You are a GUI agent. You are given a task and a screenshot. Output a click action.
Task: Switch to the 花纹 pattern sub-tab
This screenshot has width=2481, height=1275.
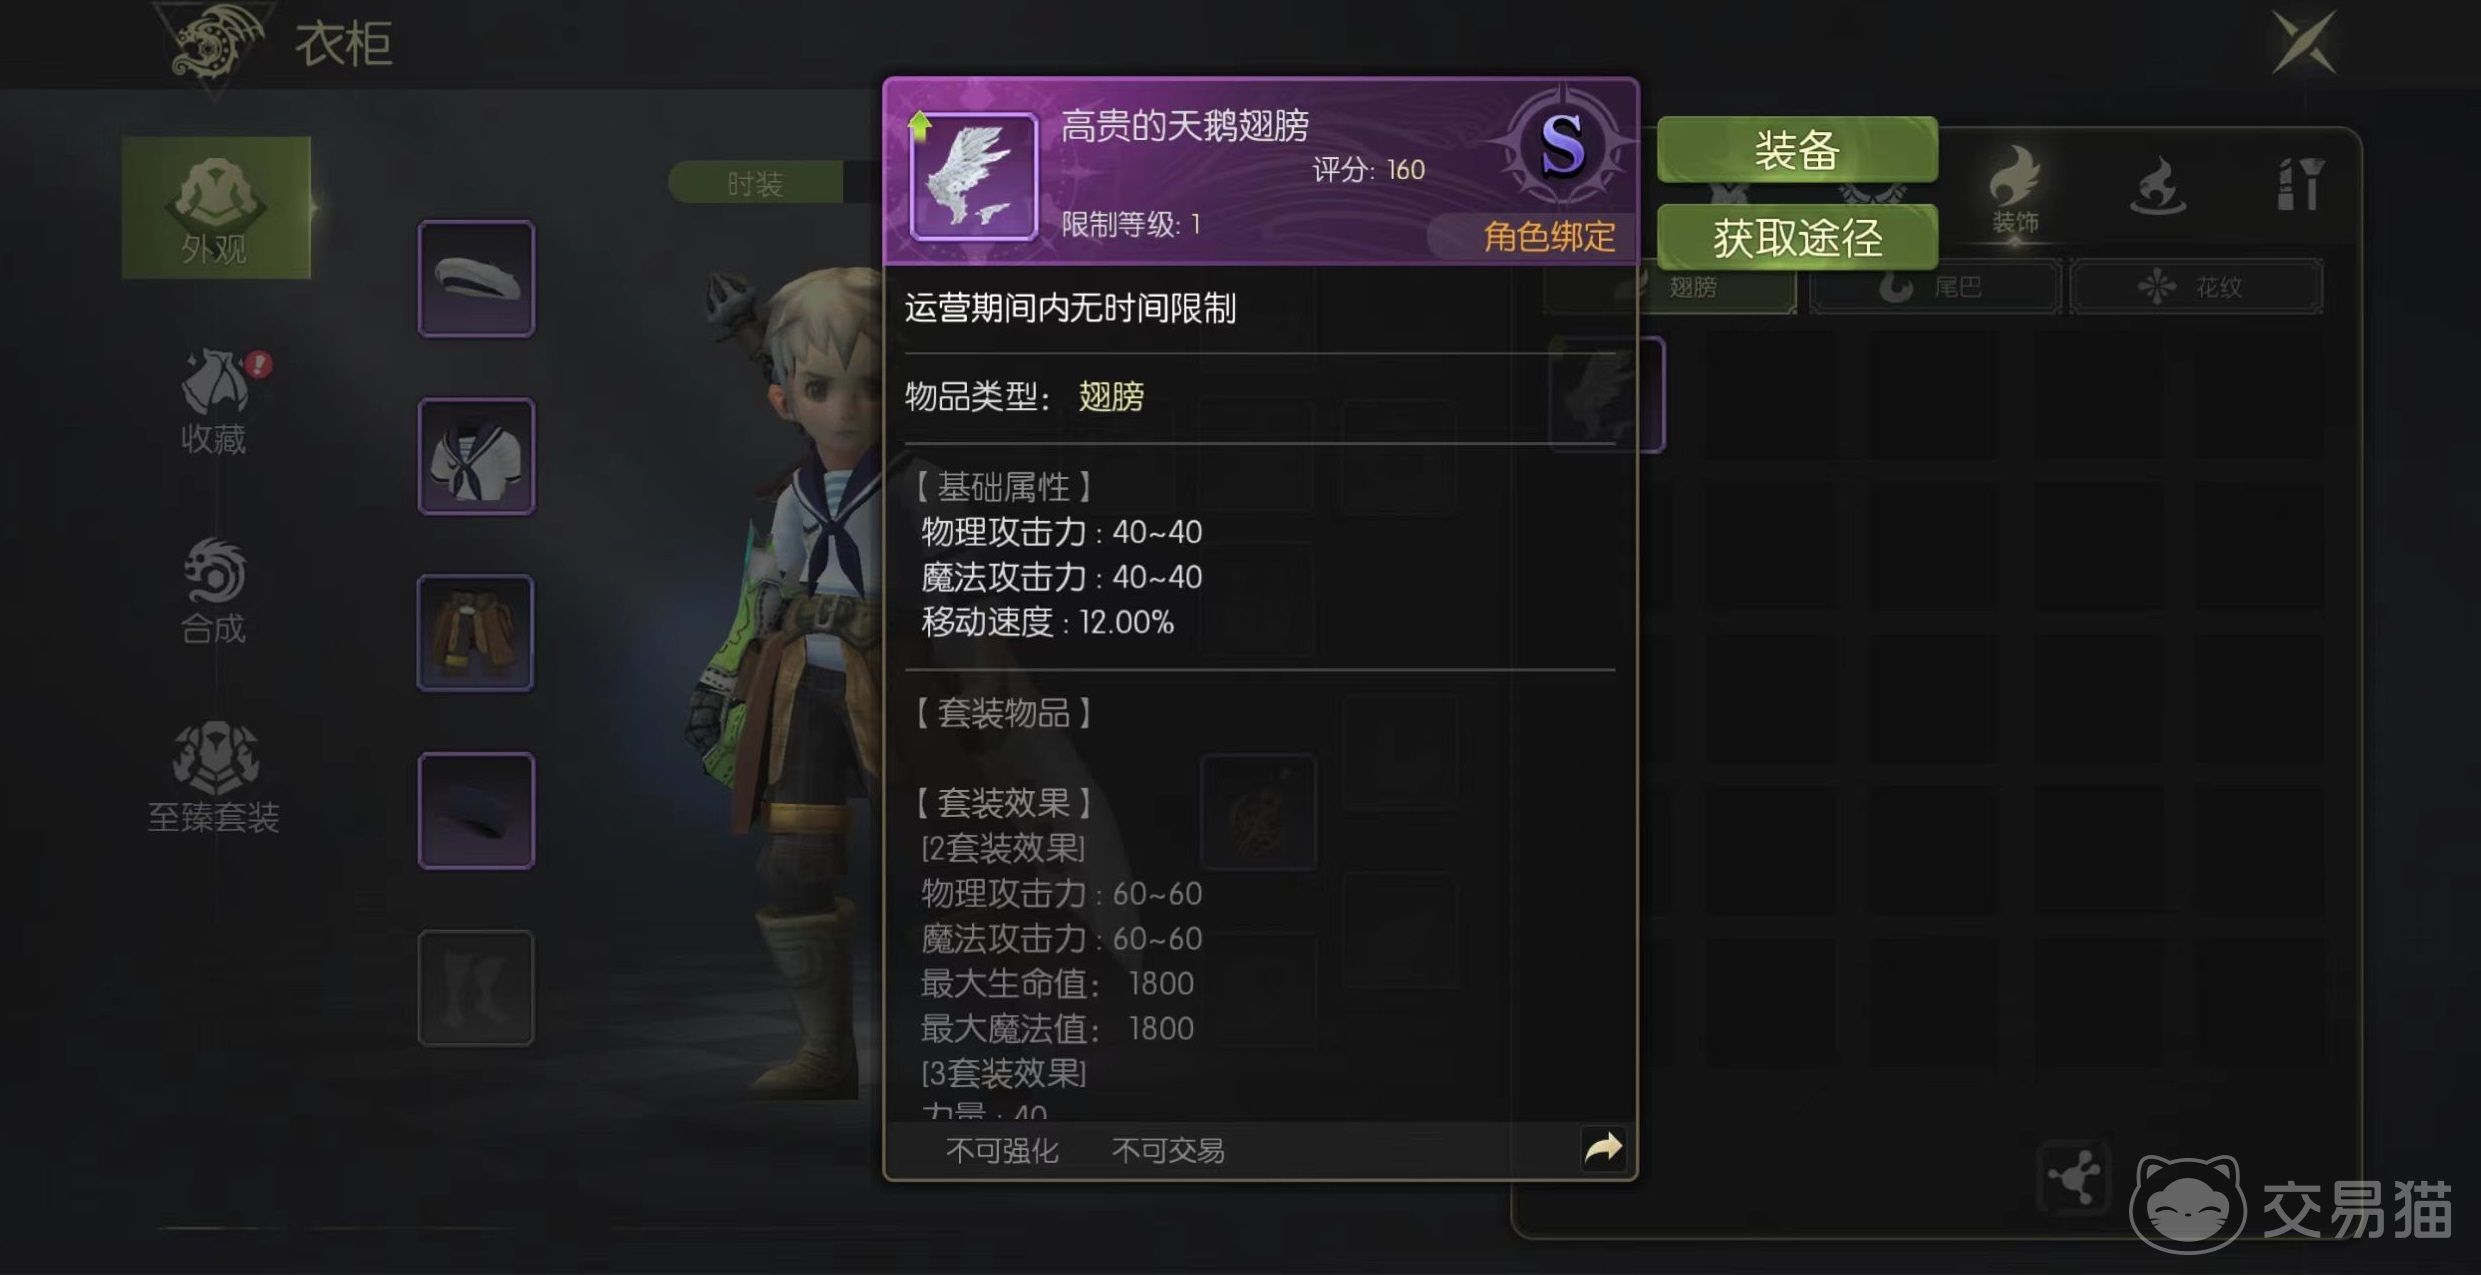click(x=2196, y=288)
